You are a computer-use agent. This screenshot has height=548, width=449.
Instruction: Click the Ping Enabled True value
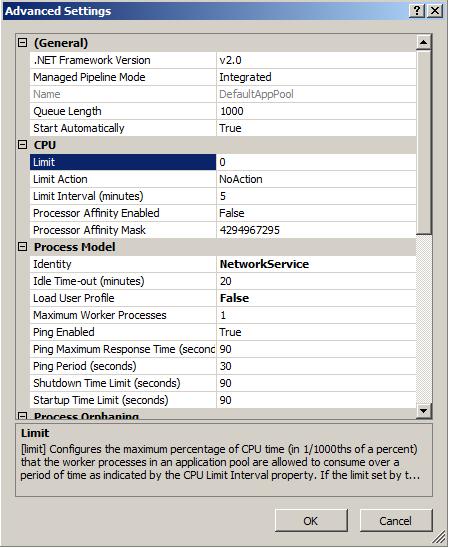(x=316, y=332)
